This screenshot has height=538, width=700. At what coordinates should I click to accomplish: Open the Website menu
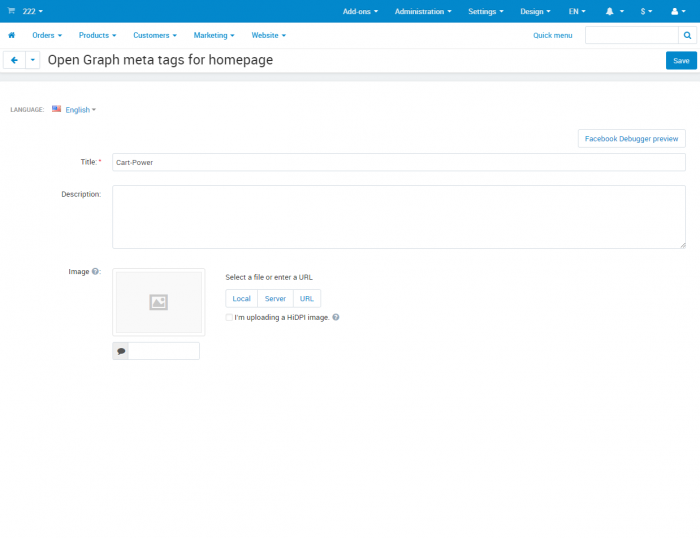[268, 35]
